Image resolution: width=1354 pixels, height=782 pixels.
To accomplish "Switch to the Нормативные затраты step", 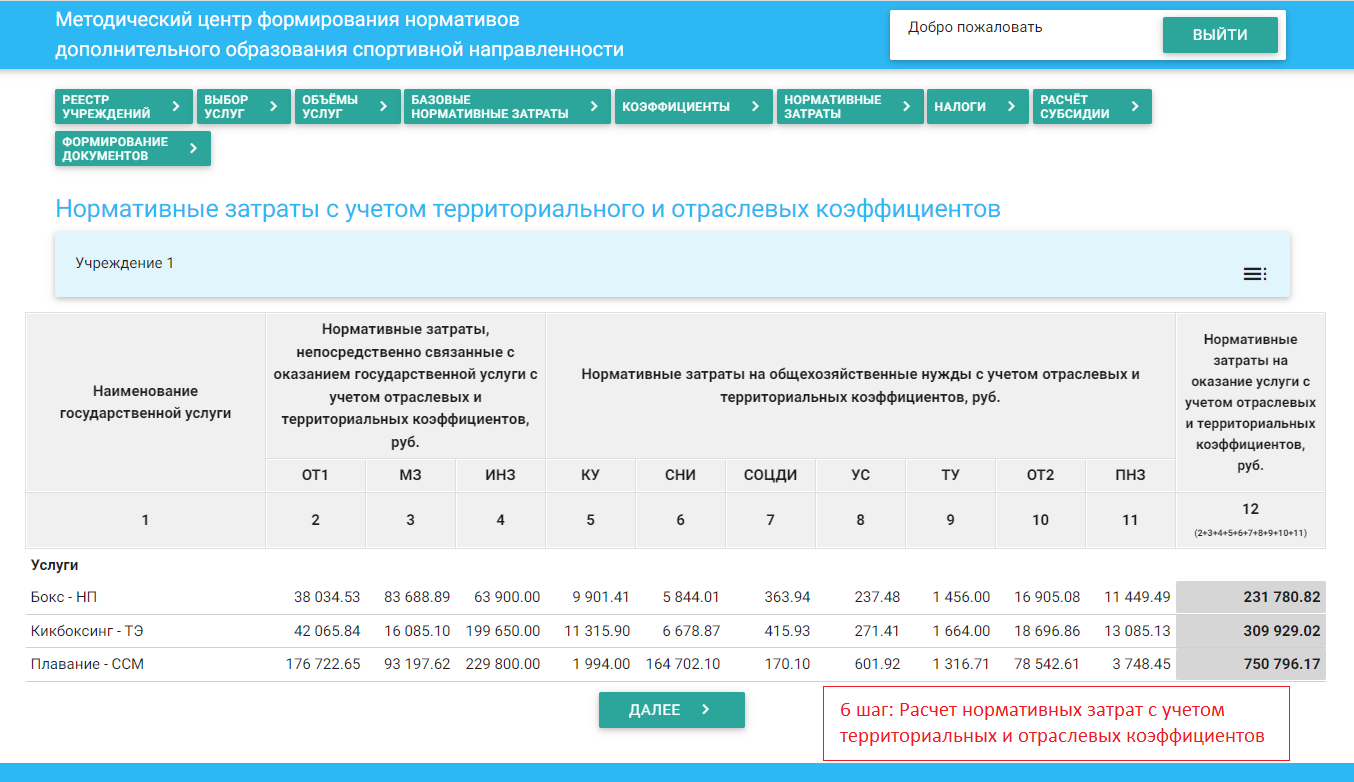I will [x=833, y=107].
